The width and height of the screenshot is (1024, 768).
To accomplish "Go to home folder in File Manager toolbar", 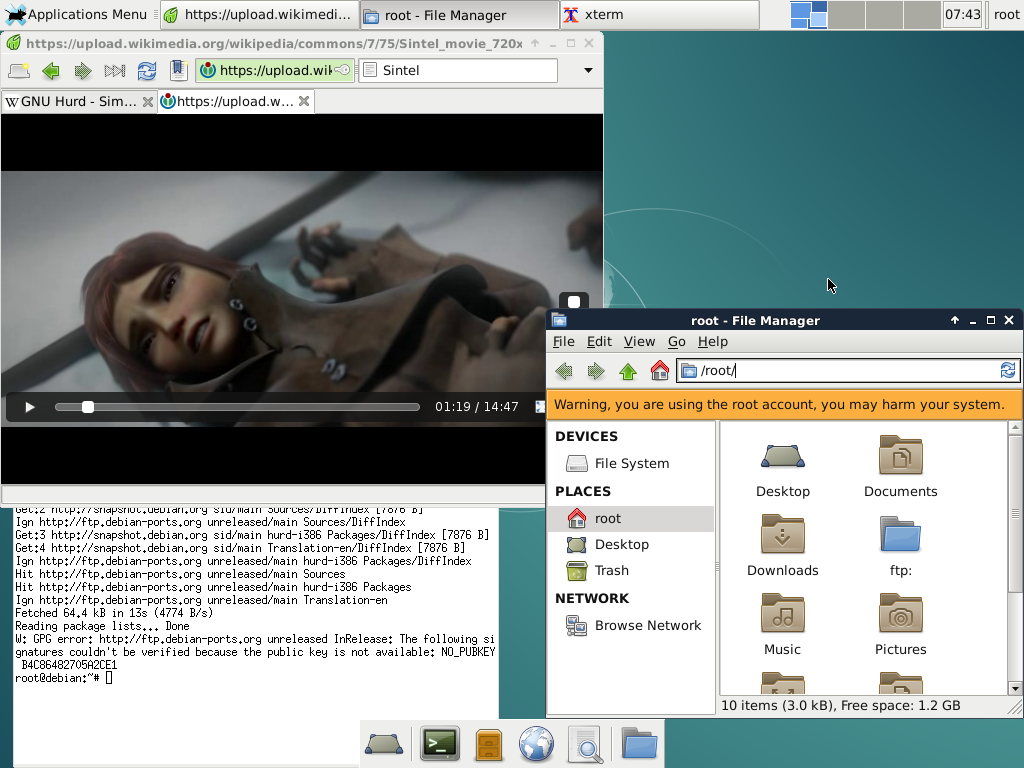I will (660, 371).
